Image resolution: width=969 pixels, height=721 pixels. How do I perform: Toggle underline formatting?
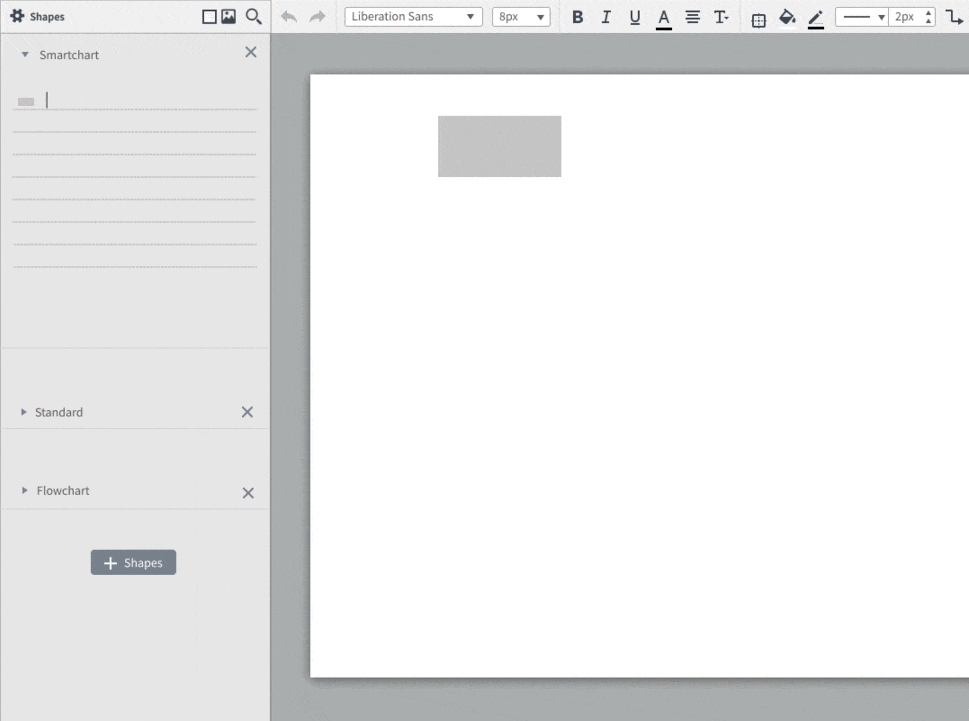point(635,17)
